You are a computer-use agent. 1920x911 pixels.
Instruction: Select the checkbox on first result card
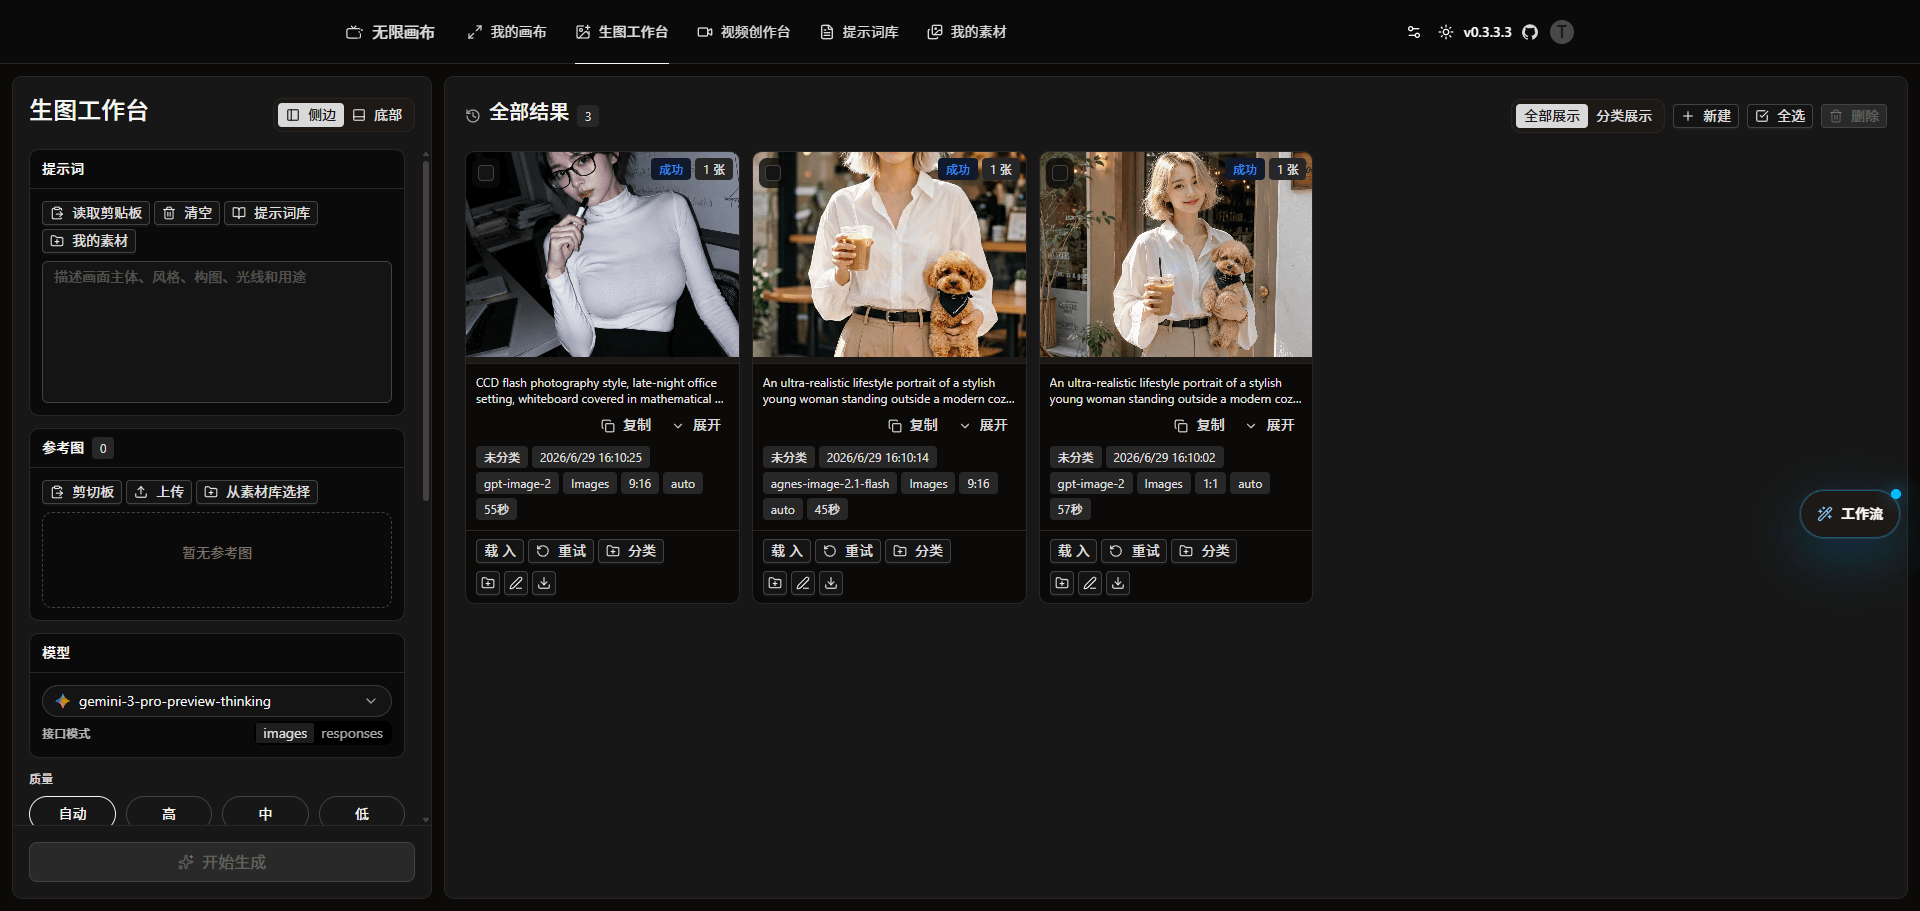tap(486, 173)
